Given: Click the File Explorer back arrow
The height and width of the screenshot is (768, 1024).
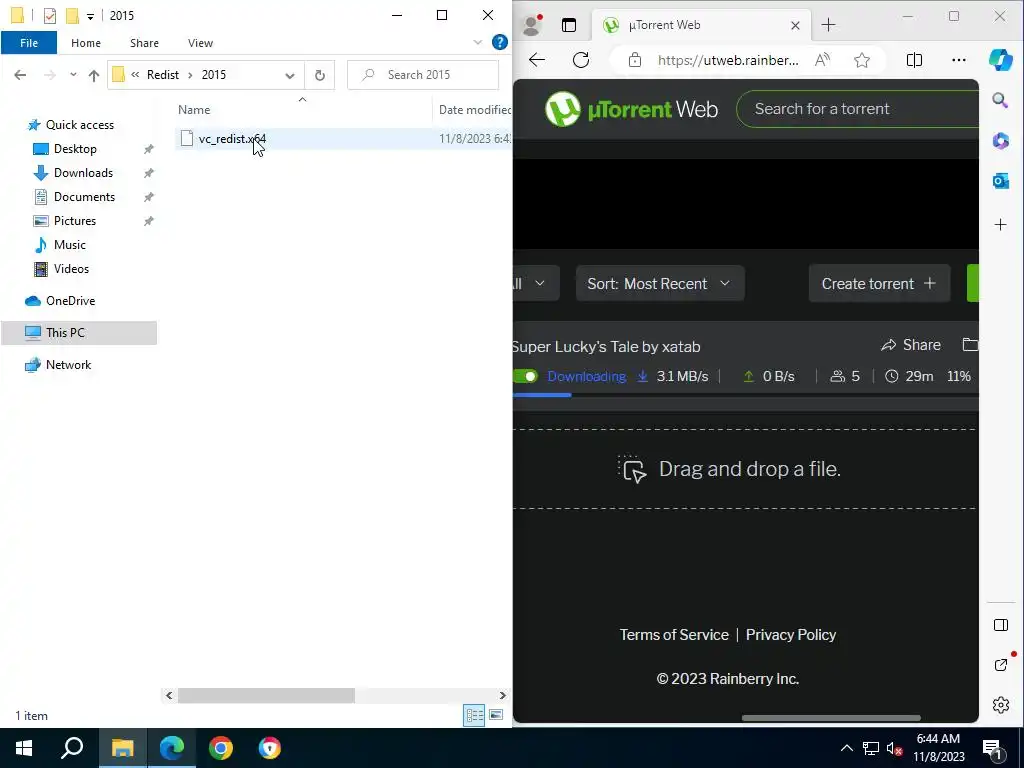Looking at the screenshot, I should coord(20,75).
